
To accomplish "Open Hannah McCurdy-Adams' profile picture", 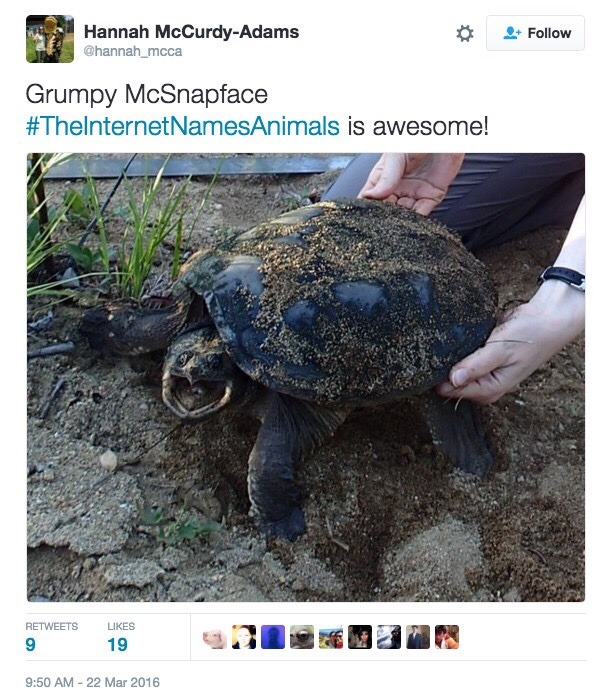I will click(50, 39).
